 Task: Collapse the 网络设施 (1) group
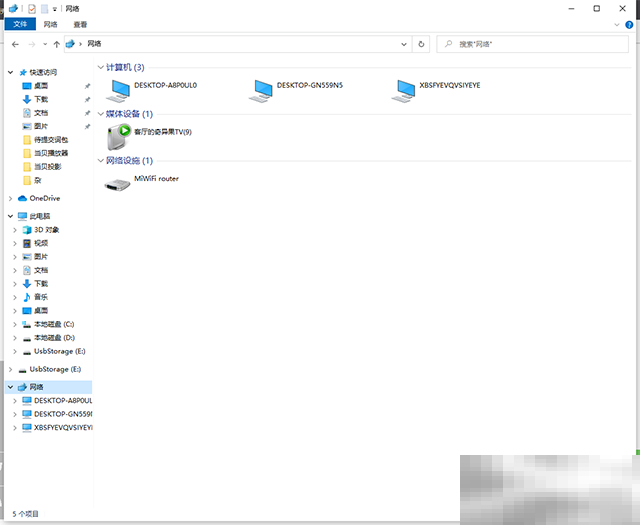(x=100, y=160)
